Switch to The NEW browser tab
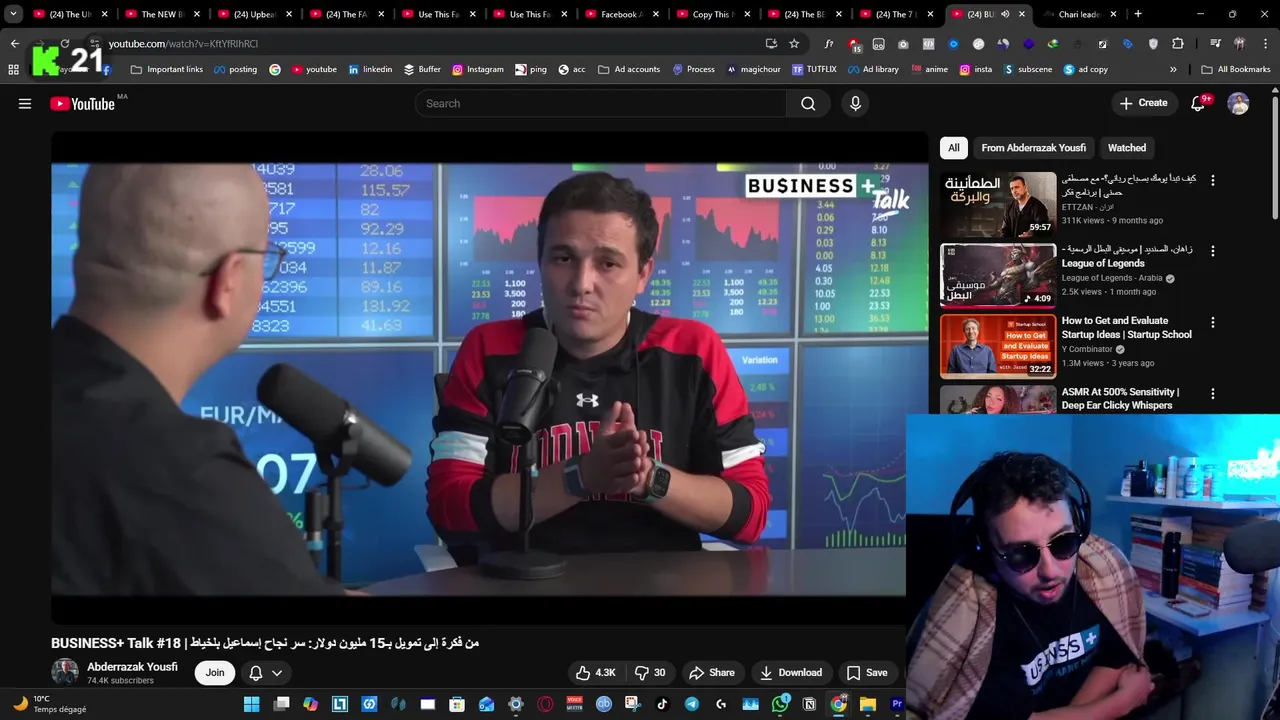Image resolution: width=1280 pixels, height=720 pixels. (x=161, y=14)
